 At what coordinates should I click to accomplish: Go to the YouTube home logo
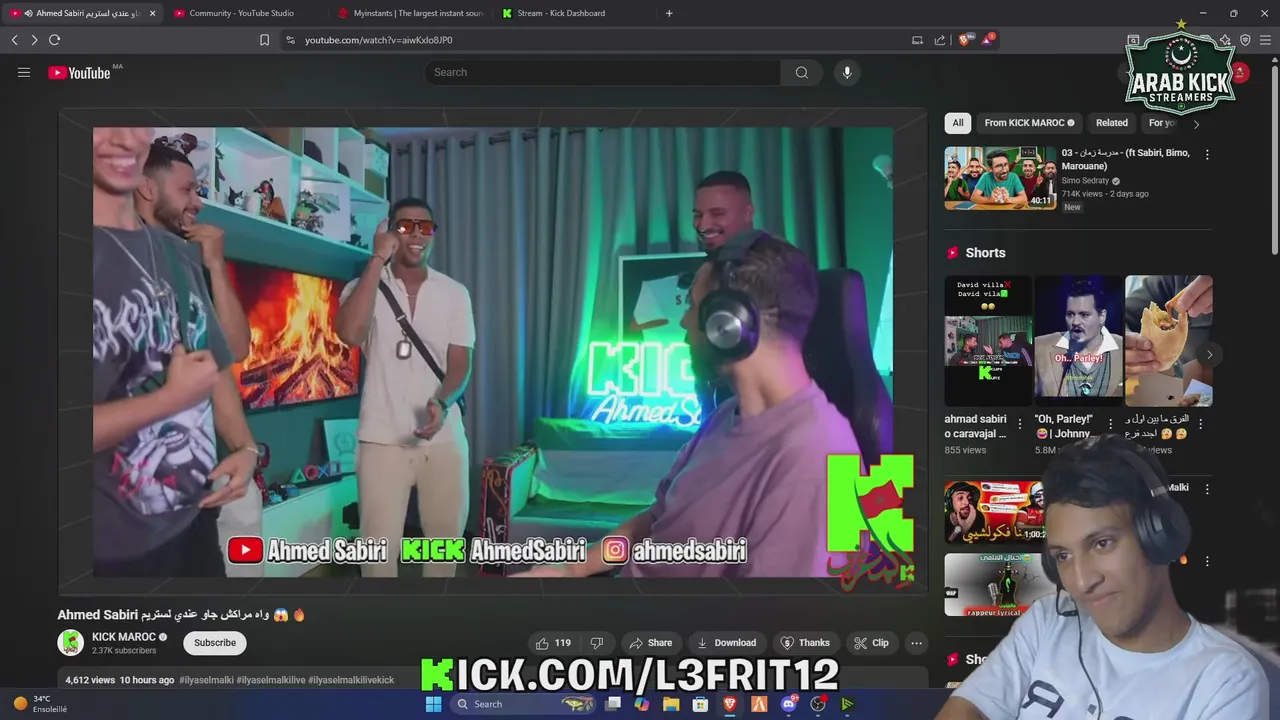coord(79,72)
